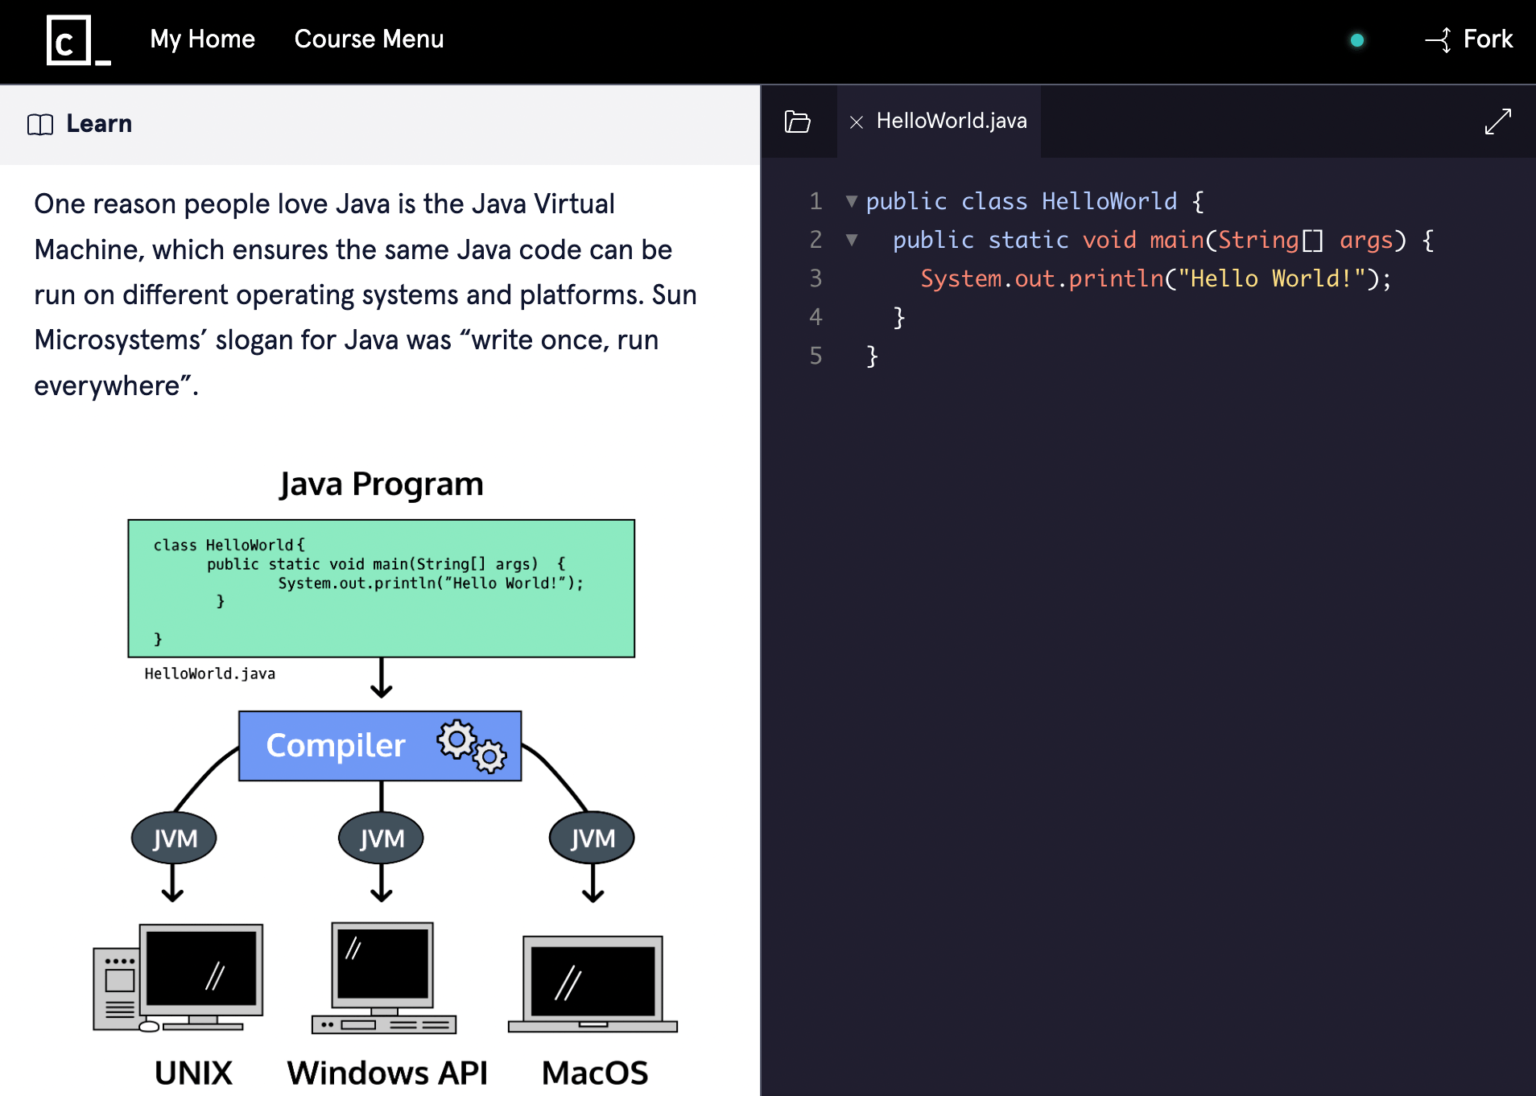The height and width of the screenshot is (1096, 1536).
Task: Click line number 5 in the gutter
Action: (x=815, y=356)
